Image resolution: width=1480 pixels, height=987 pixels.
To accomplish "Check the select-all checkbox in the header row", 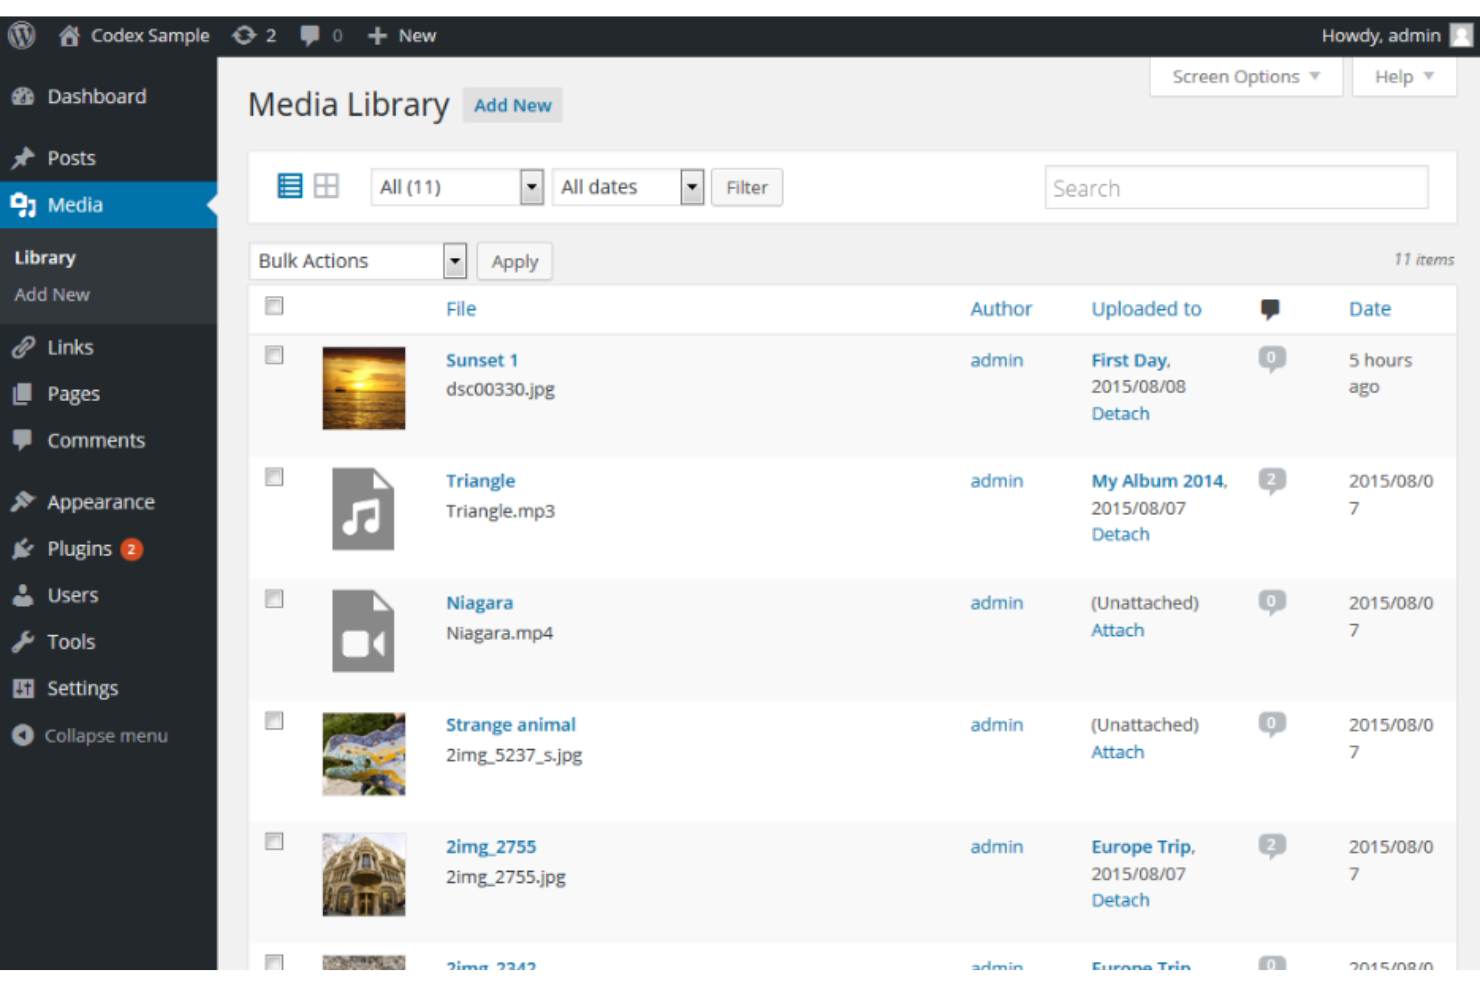I will tap(274, 307).
